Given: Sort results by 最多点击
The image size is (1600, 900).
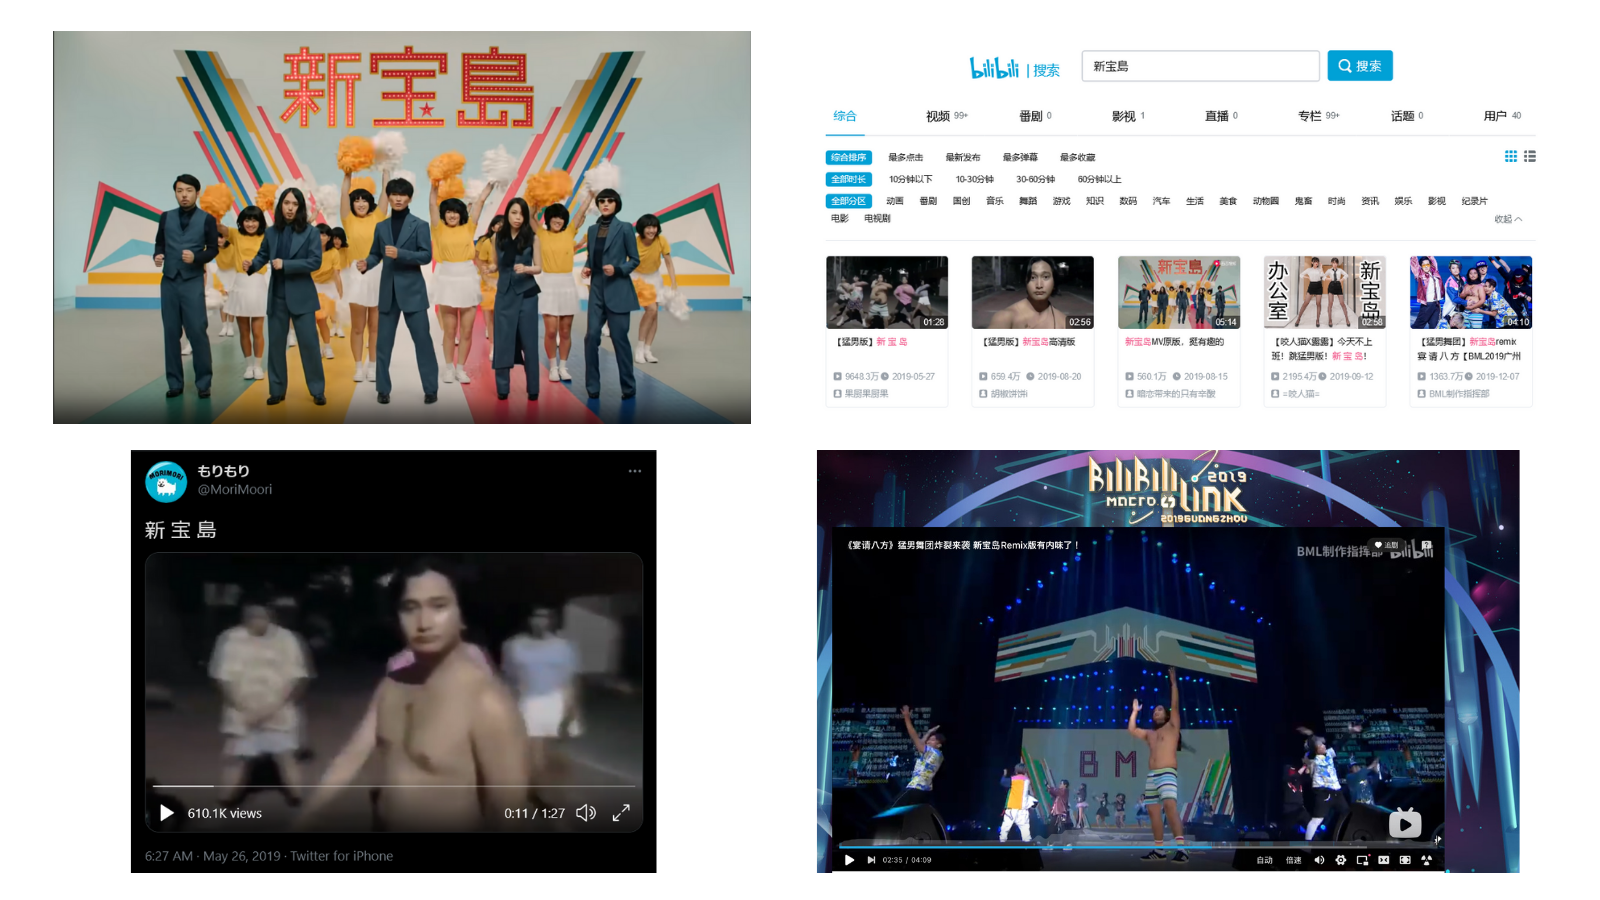Looking at the screenshot, I should coord(906,157).
